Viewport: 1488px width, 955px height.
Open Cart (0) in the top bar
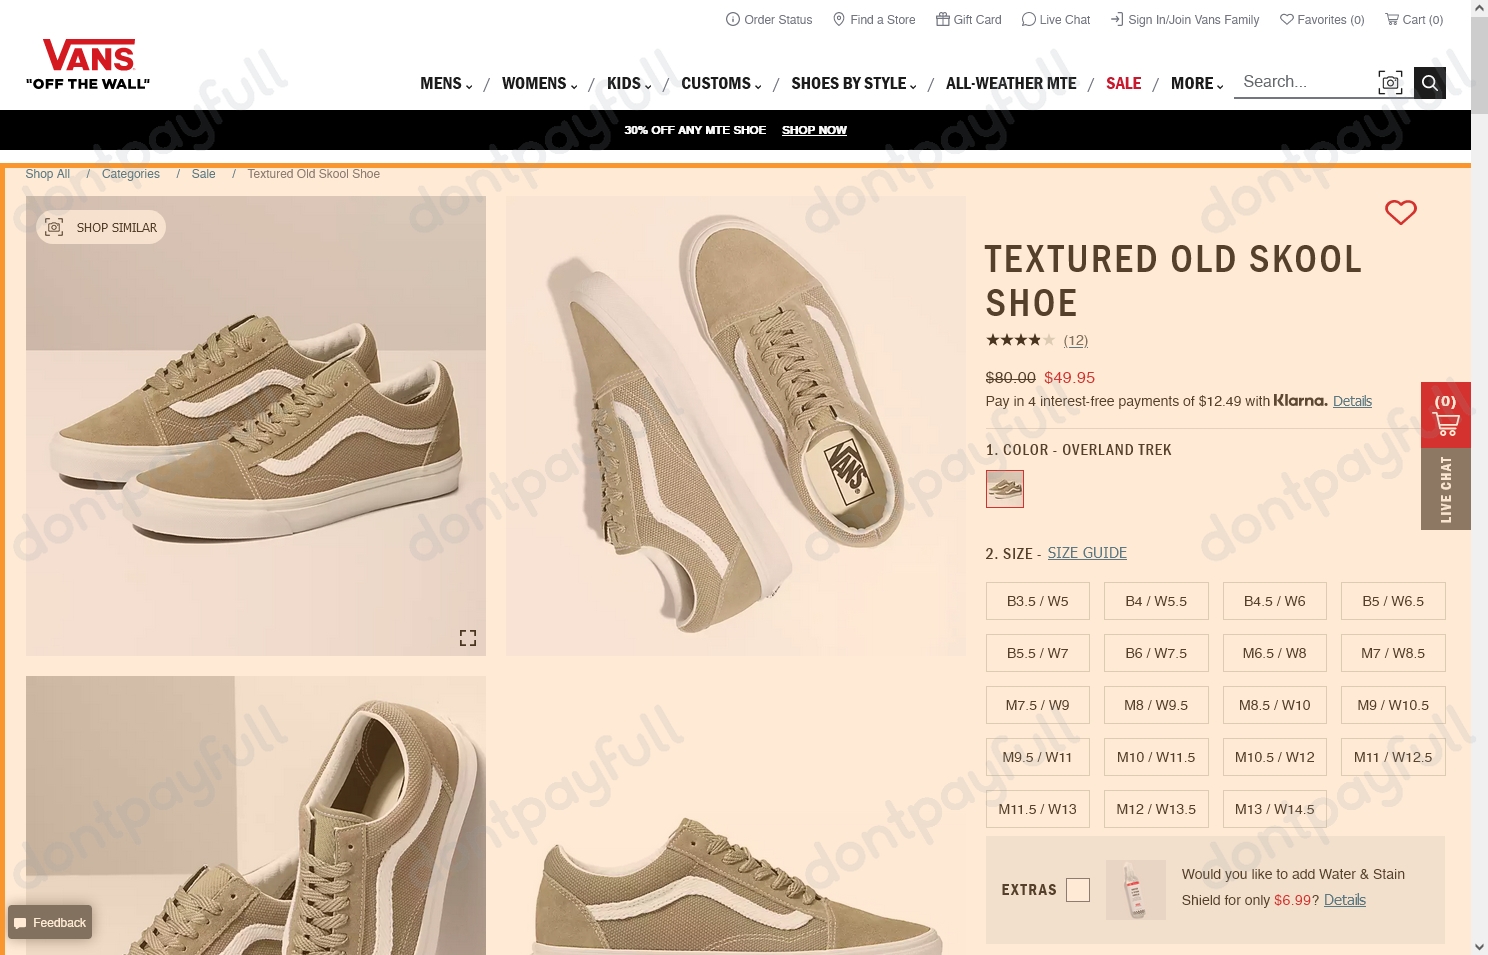click(x=1413, y=20)
